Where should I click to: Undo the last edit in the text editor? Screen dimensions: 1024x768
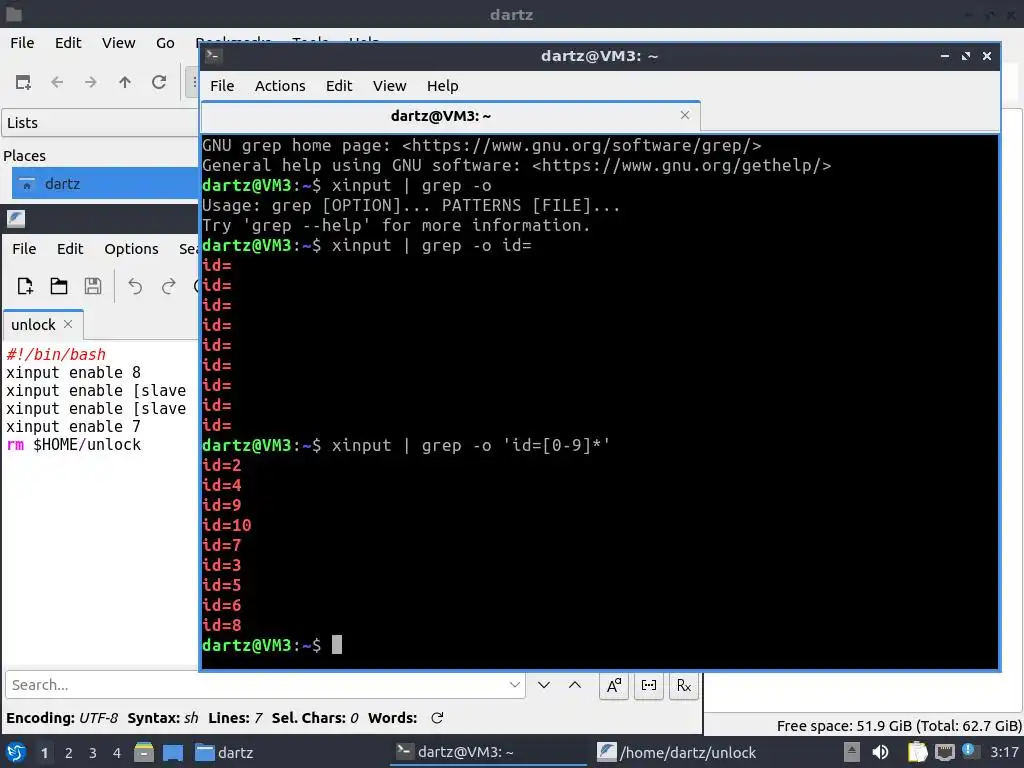click(135, 286)
